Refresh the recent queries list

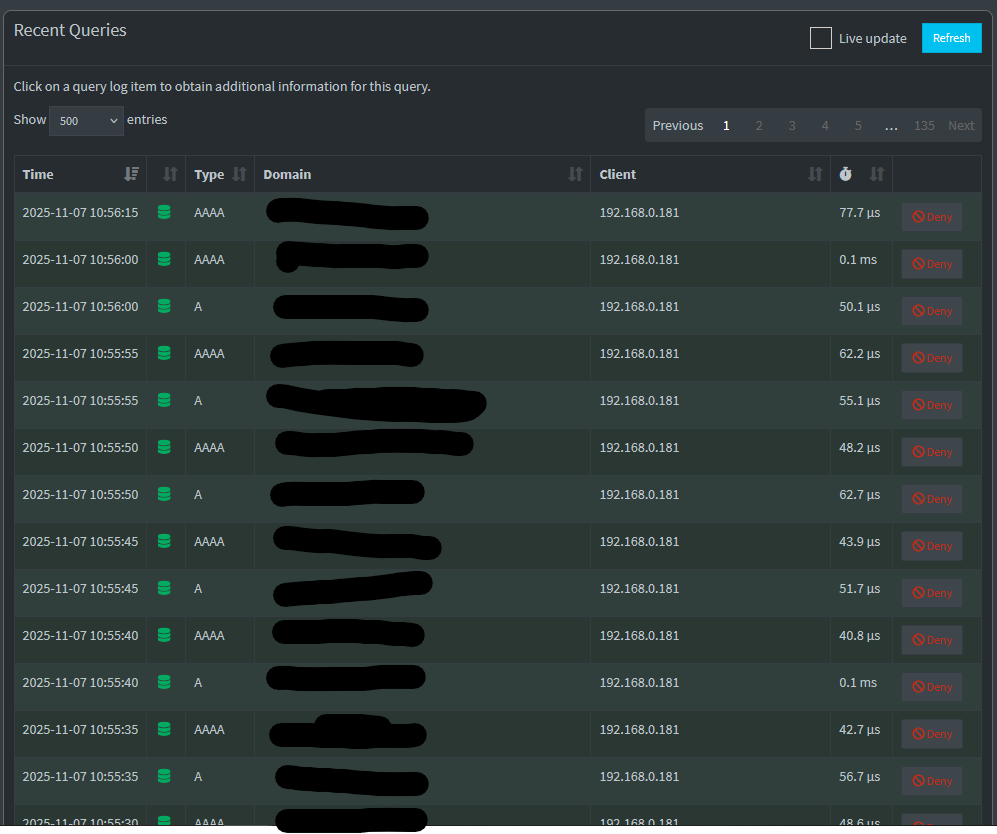[951, 38]
